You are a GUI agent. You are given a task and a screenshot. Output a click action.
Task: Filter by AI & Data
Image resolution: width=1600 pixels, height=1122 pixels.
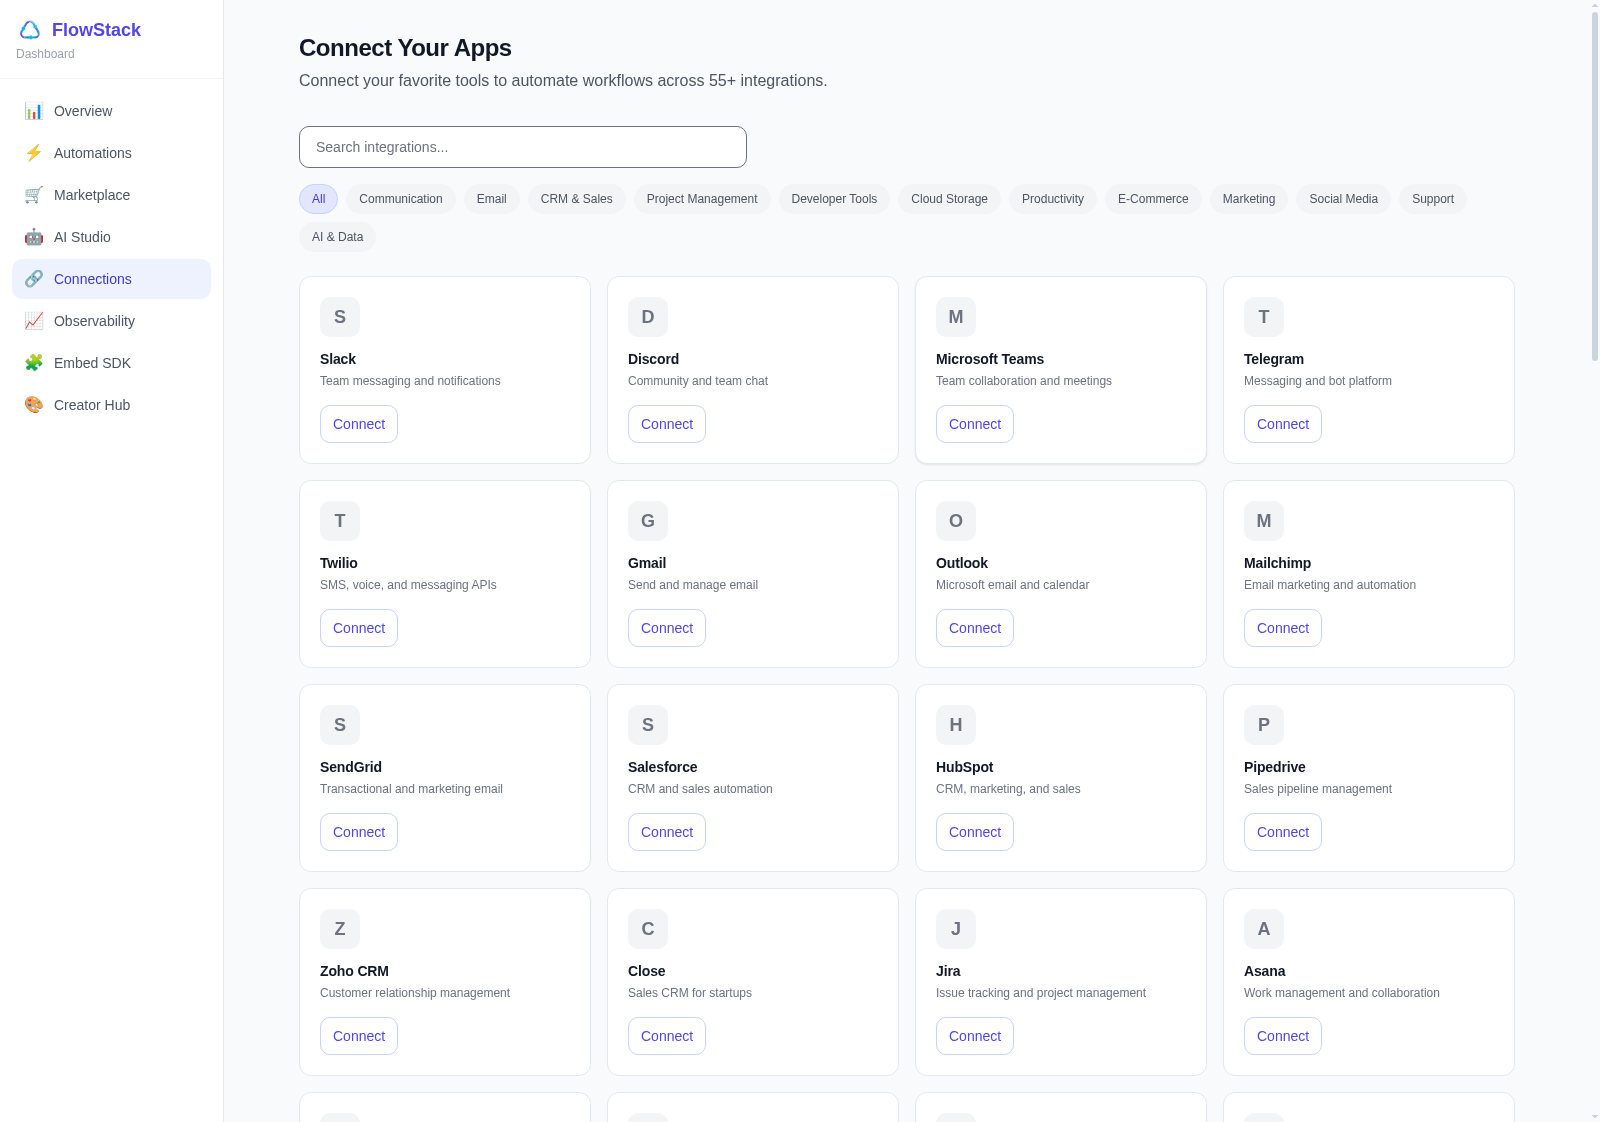[x=337, y=237]
